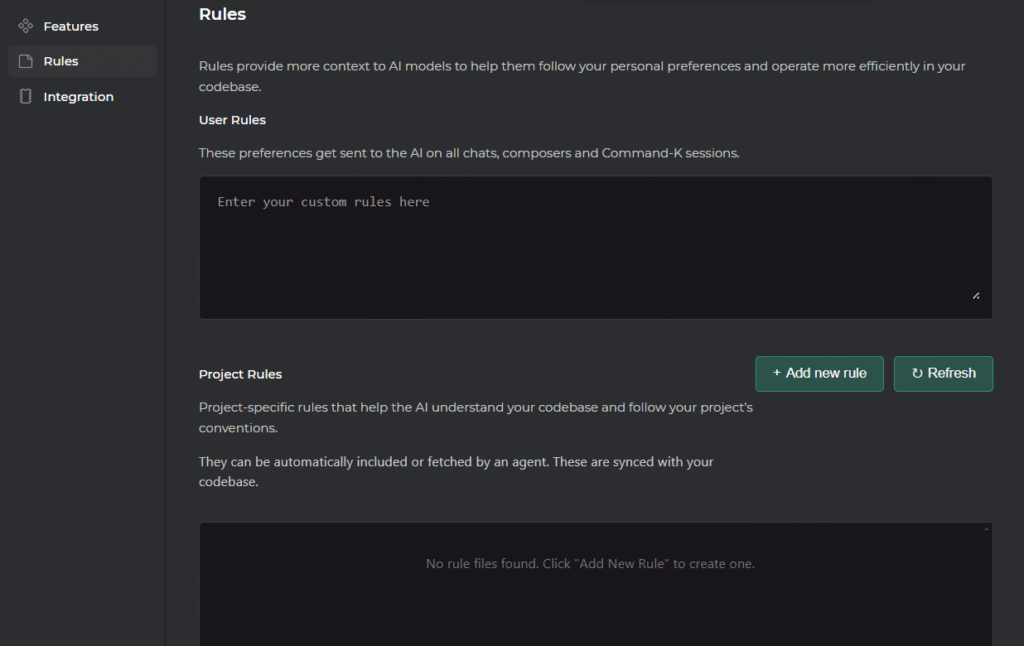Select the Rules sidebar label

tap(61, 61)
